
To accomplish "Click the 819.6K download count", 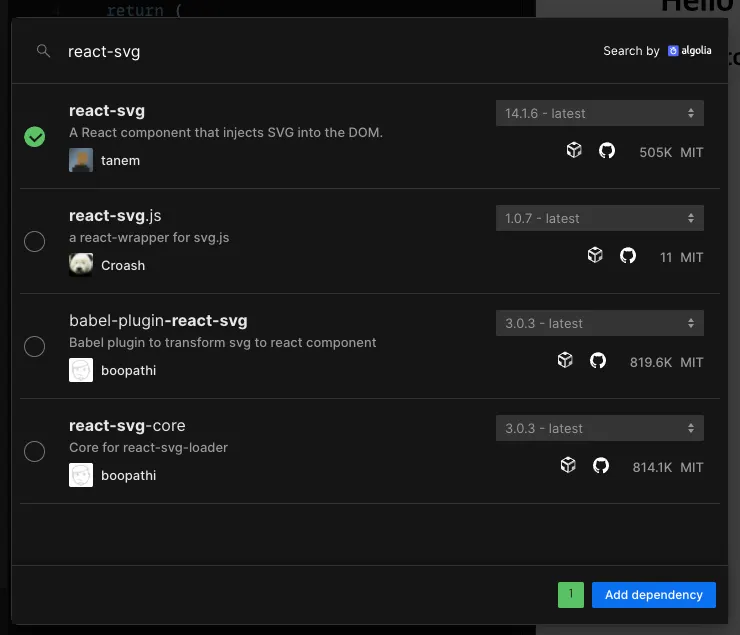I will click(651, 362).
